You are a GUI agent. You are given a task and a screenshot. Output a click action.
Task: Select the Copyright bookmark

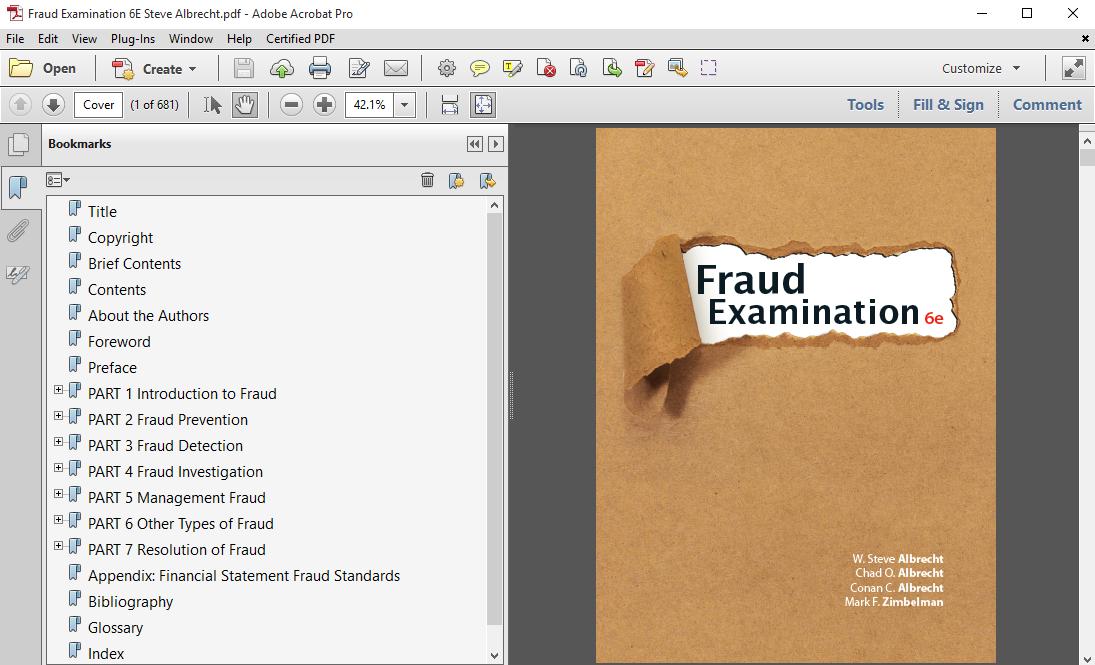(x=120, y=238)
